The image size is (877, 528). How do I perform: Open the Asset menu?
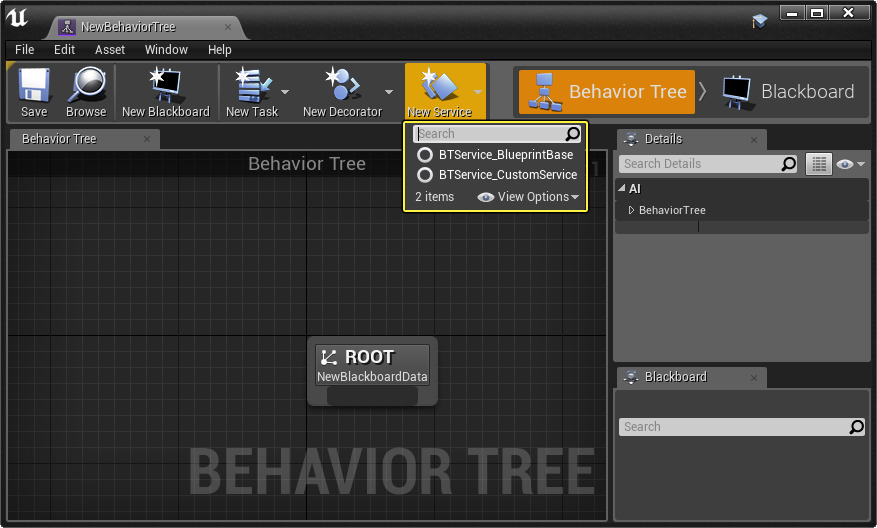(x=110, y=49)
